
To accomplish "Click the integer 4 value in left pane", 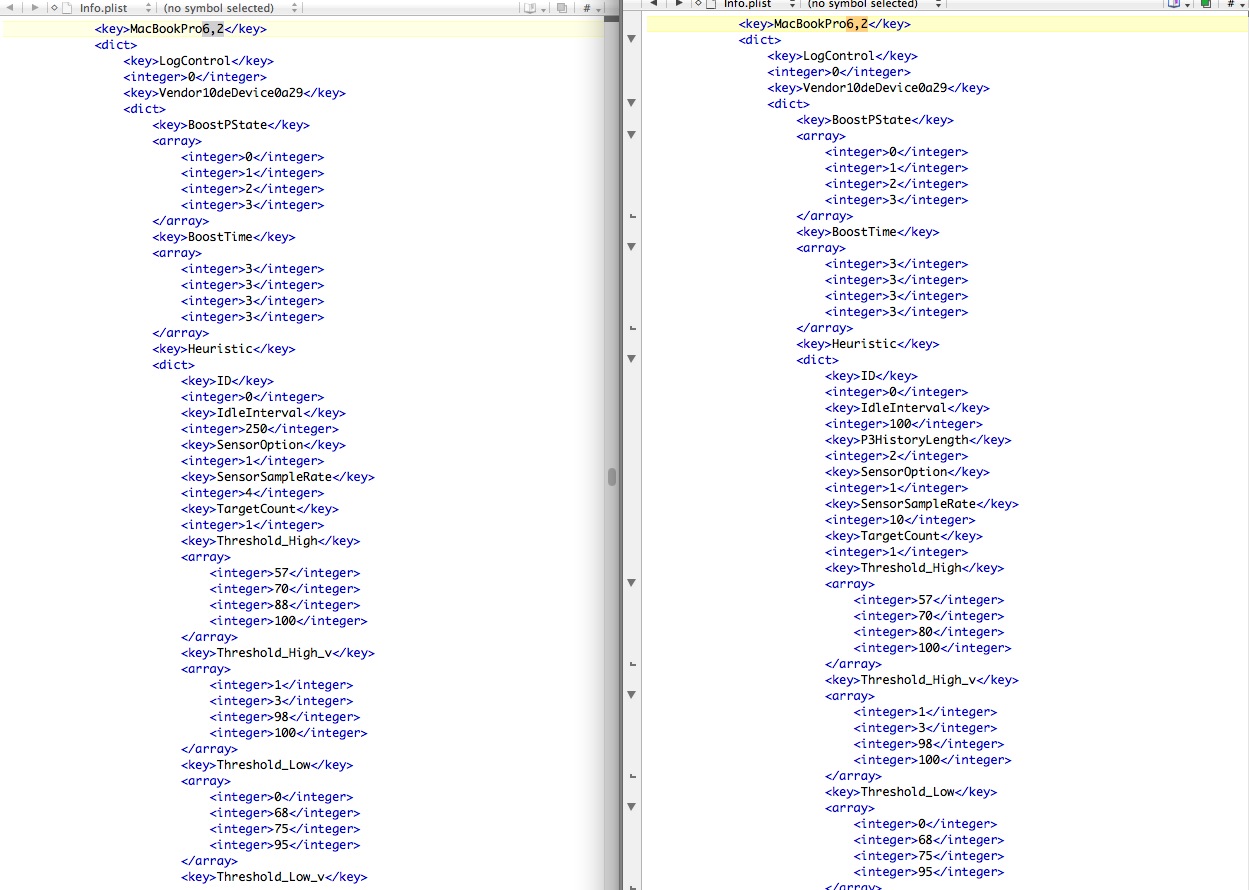I will [x=253, y=493].
